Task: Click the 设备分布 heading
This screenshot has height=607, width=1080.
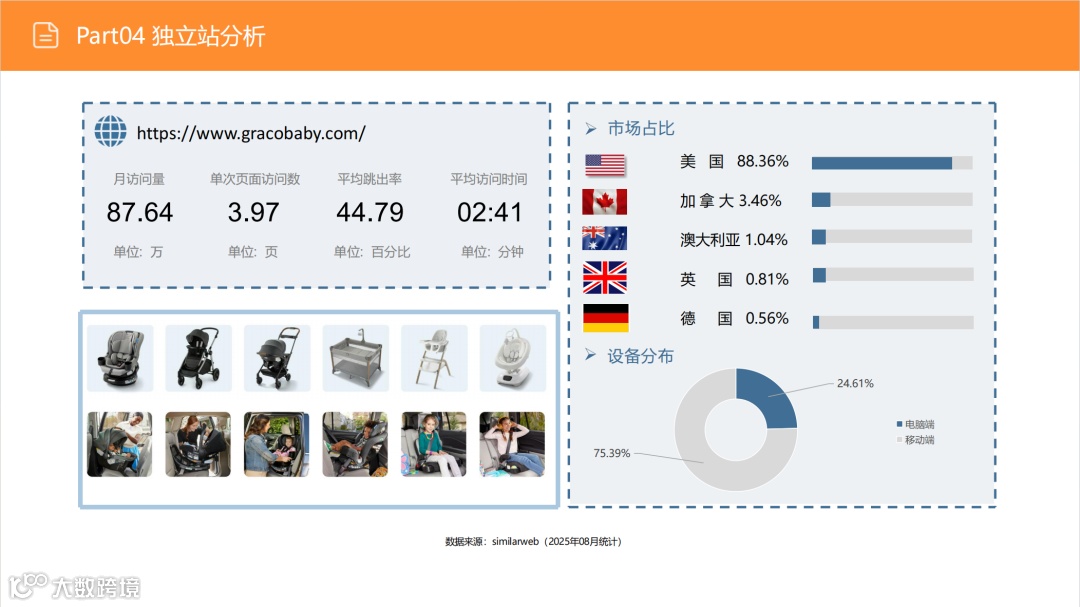Action: [x=641, y=356]
